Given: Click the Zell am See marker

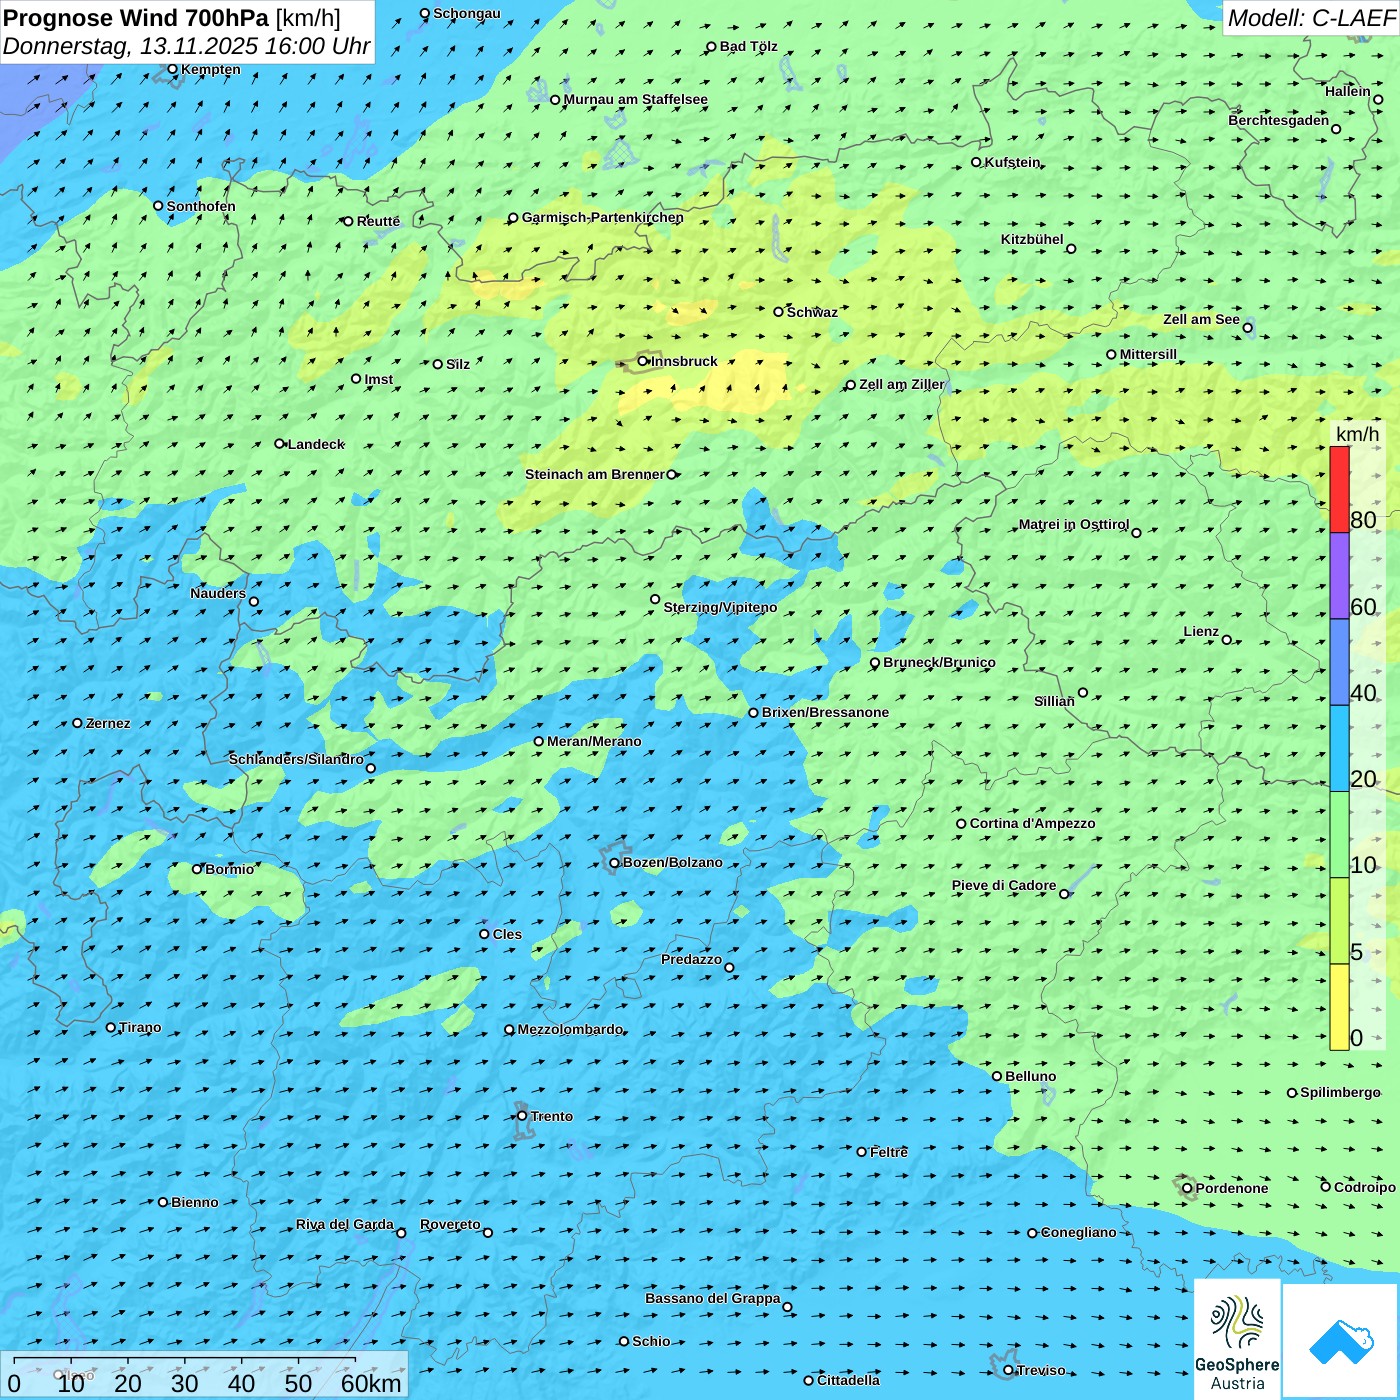Looking at the screenshot, I should pyautogui.click(x=1247, y=328).
